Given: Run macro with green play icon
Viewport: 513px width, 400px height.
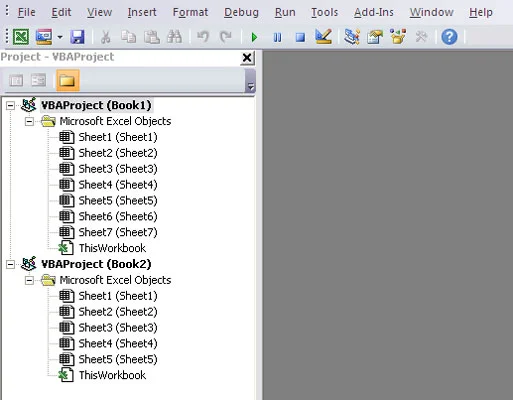Looking at the screenshot, I should coord(254,37).
